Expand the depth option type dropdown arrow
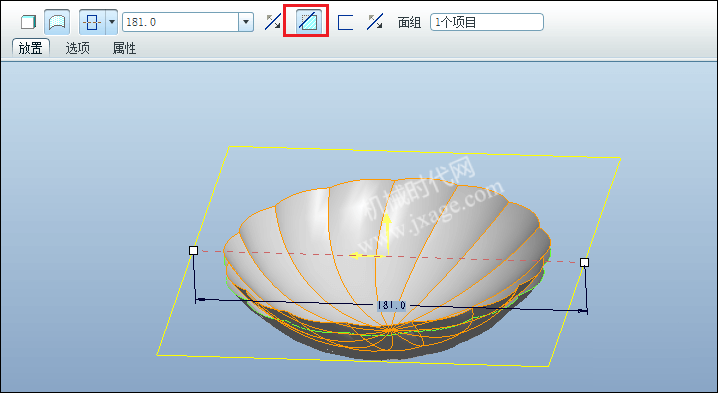 (x=112, y=22)
